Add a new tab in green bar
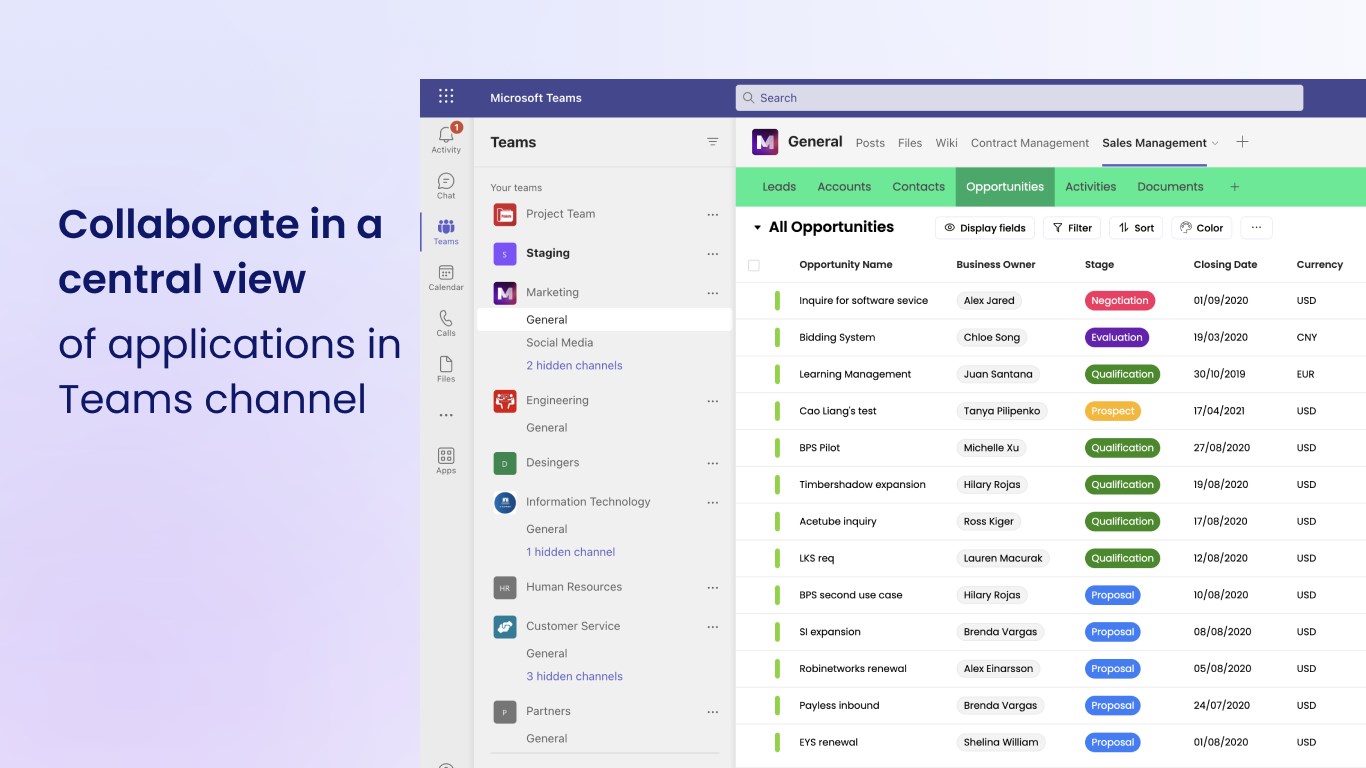This screenshot has width=1366, height=768. (1234, 187)
